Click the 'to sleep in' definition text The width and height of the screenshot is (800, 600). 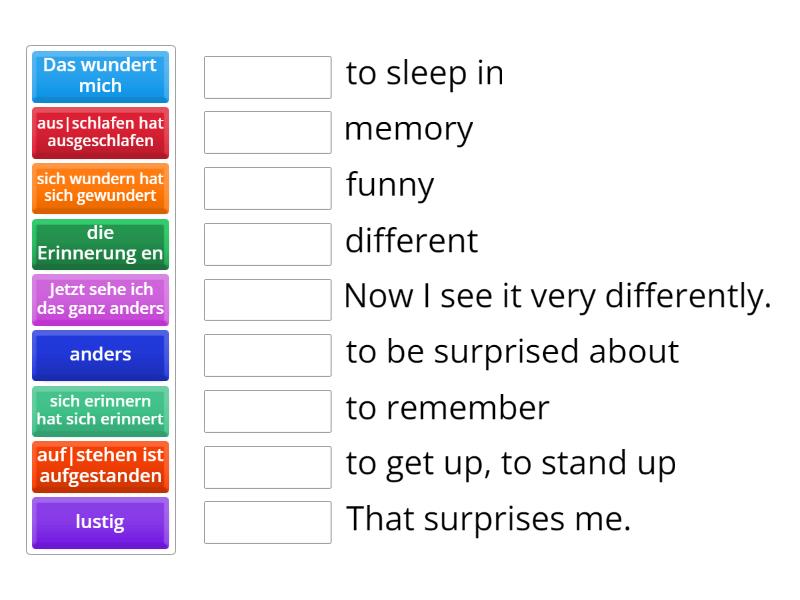point(424,74)
